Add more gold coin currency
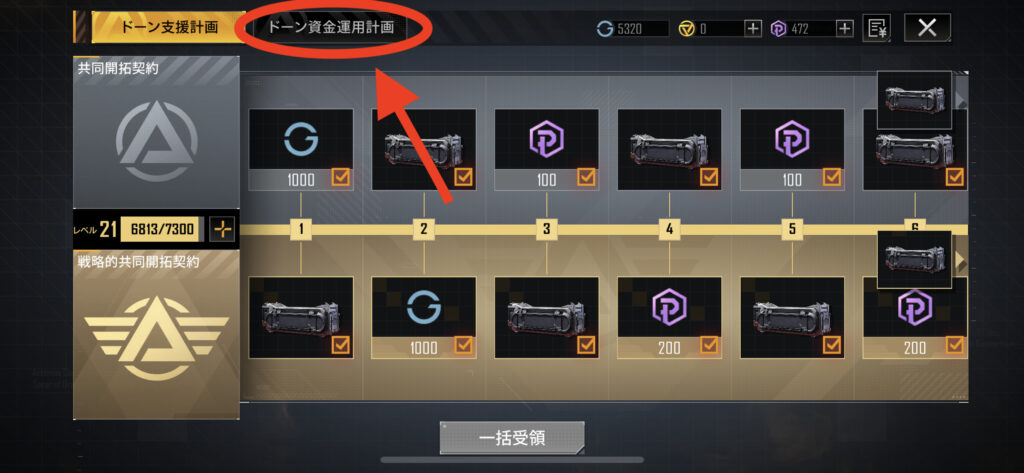This screenshot has width=1024, height=473. [x=754, y=28]
